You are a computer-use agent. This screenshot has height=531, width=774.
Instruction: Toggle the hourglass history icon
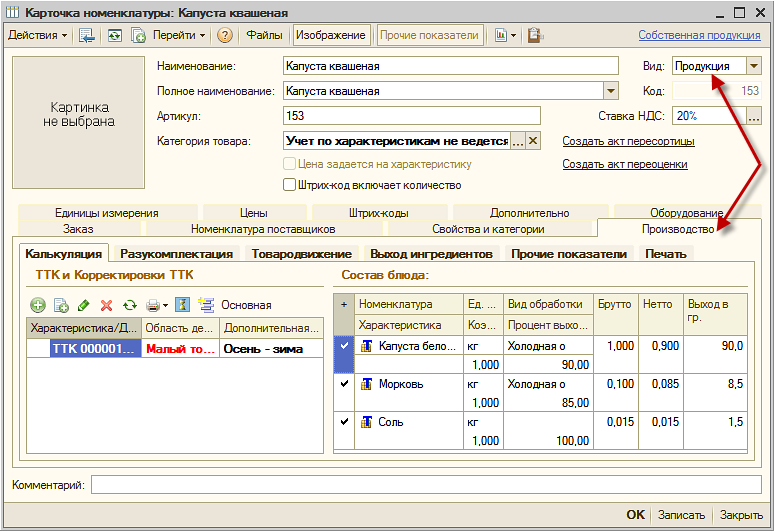tap(182, 304)
